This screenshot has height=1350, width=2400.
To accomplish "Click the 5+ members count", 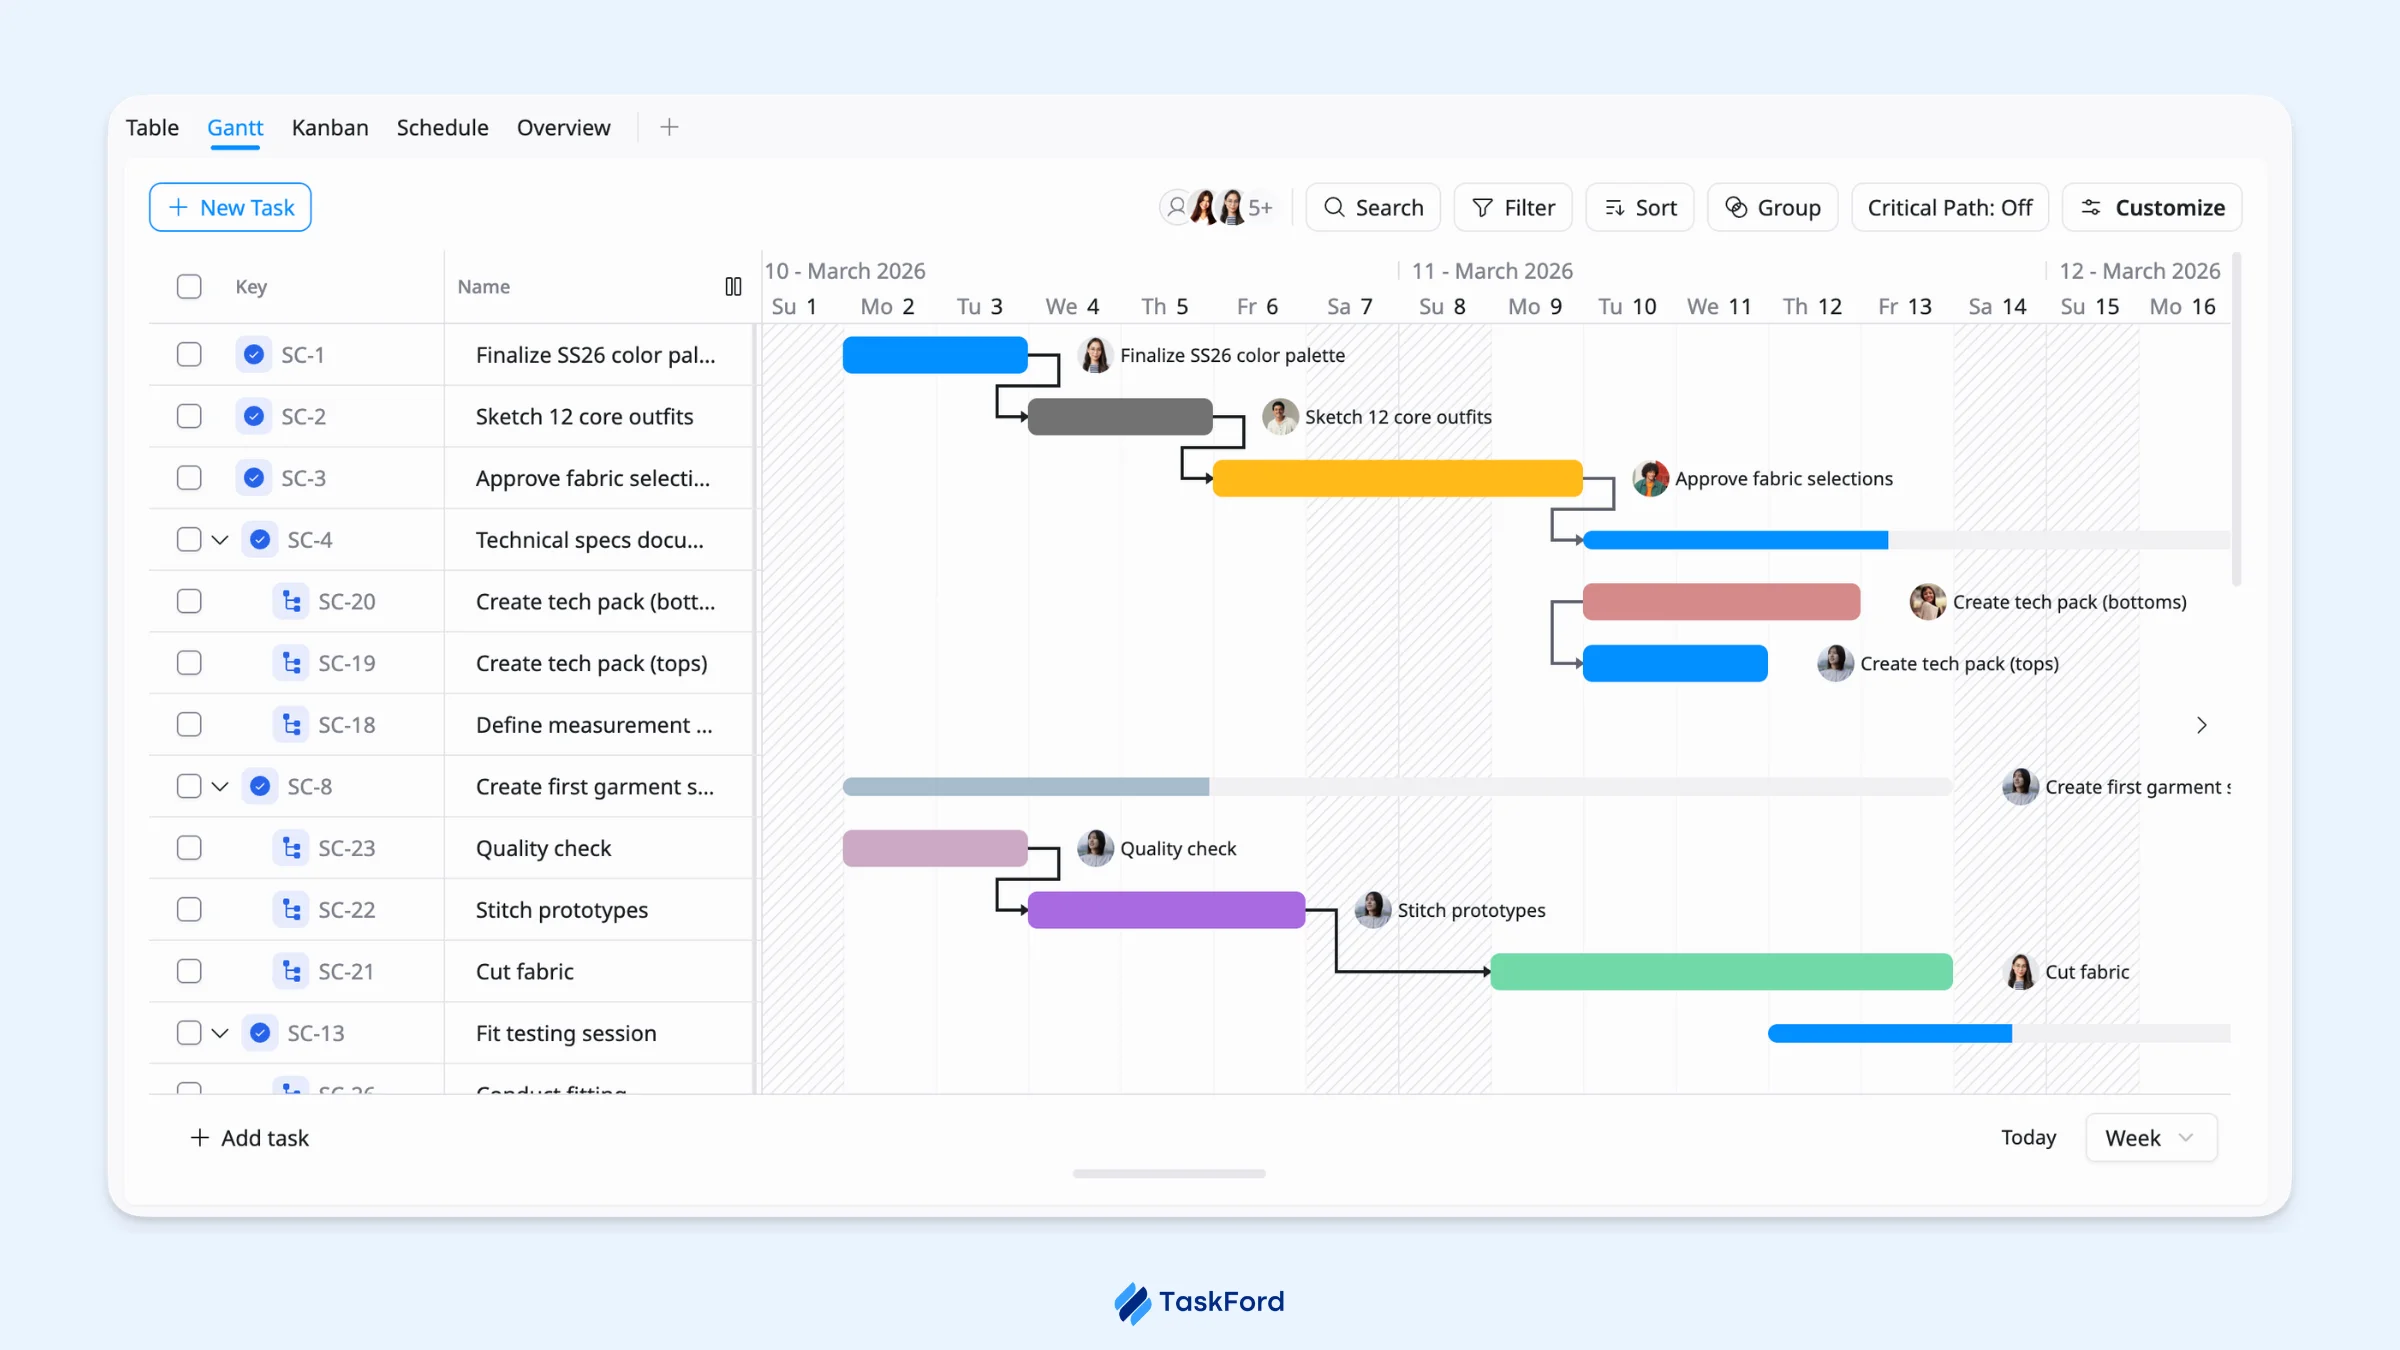I will 1260,207.
